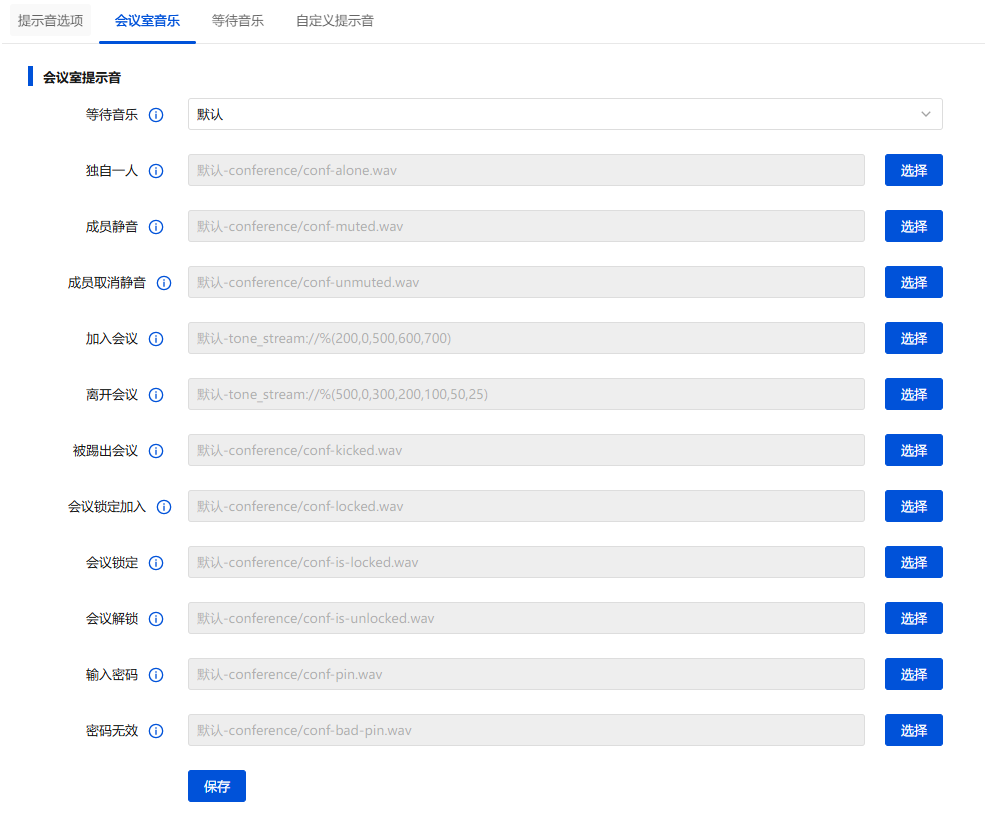Click the conf-muted.wav input field
Viewport: 985px width, 829px height.
(x=526, y=226)
